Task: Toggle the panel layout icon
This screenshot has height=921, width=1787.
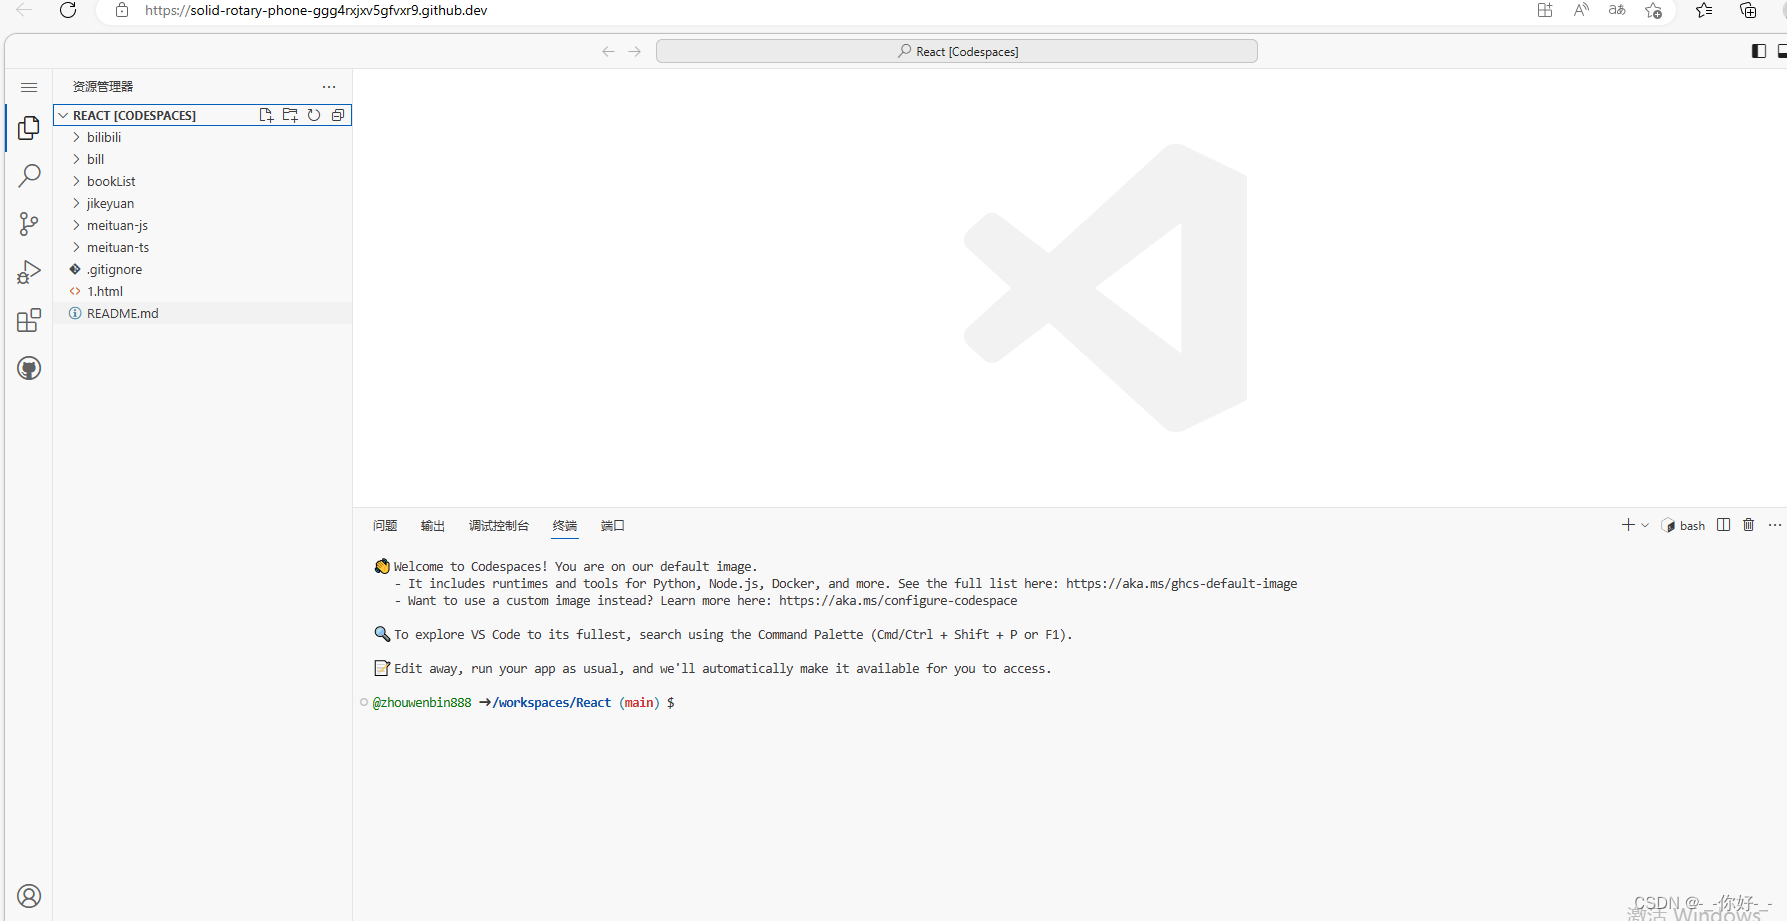Action: [1782, 51]
